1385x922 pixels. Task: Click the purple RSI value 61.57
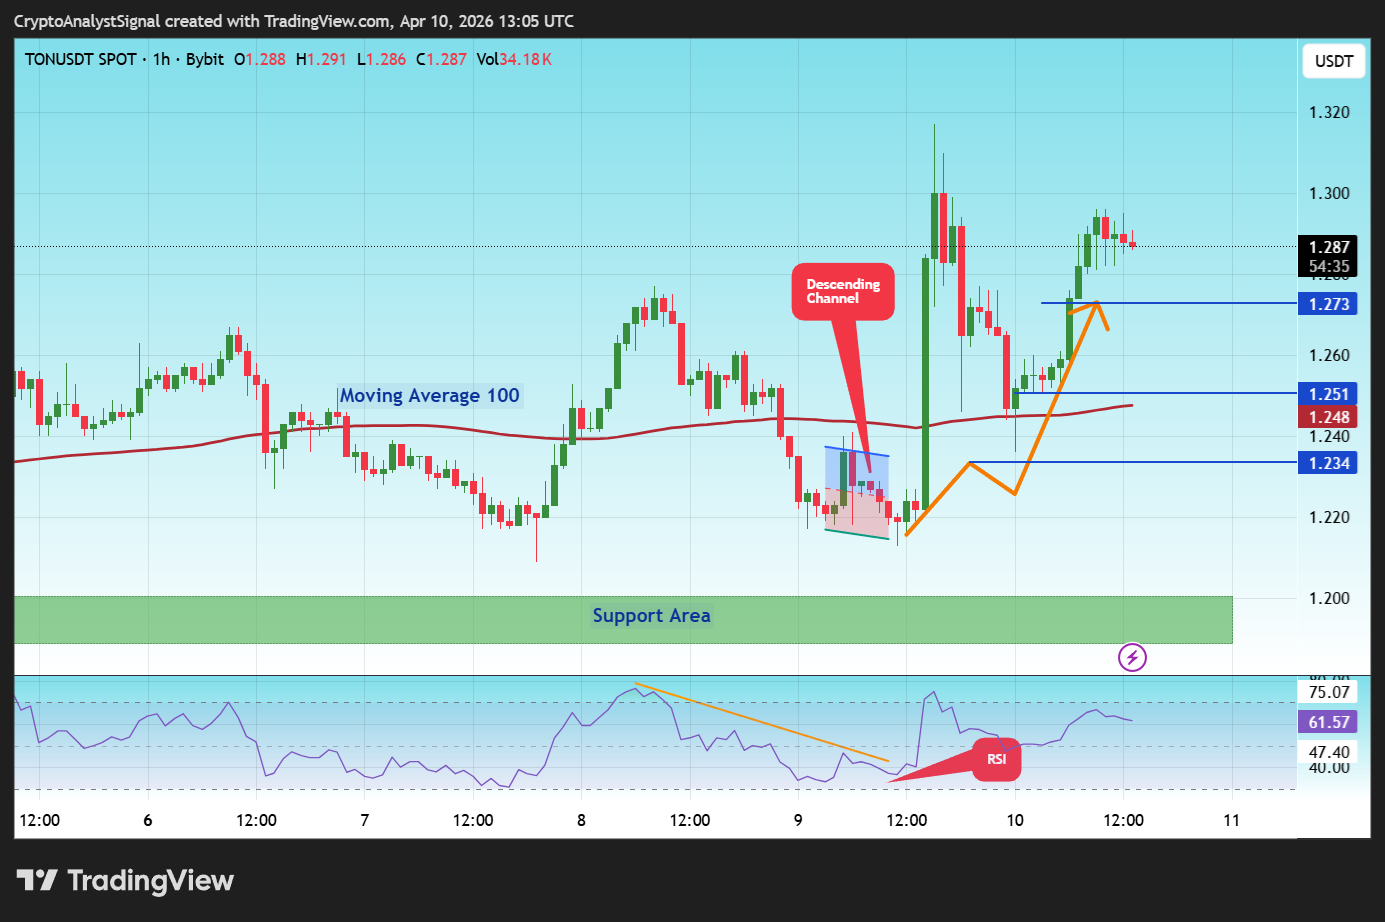(x=1329, y=722)
